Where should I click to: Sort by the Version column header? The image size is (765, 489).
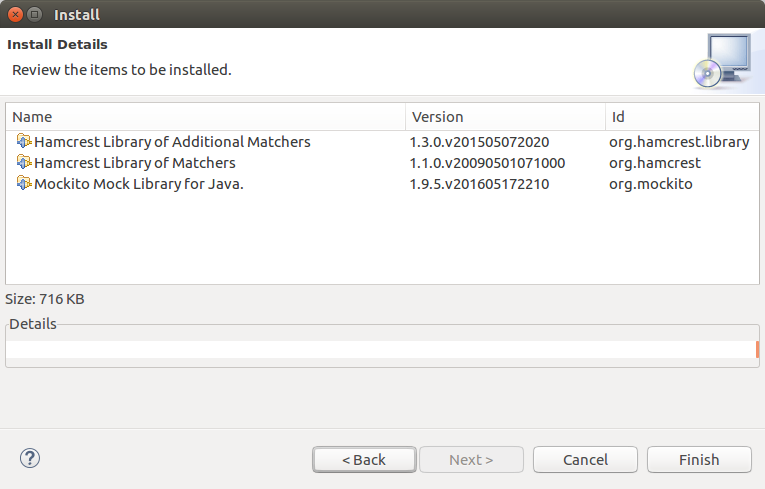click(x=505, y=117)
